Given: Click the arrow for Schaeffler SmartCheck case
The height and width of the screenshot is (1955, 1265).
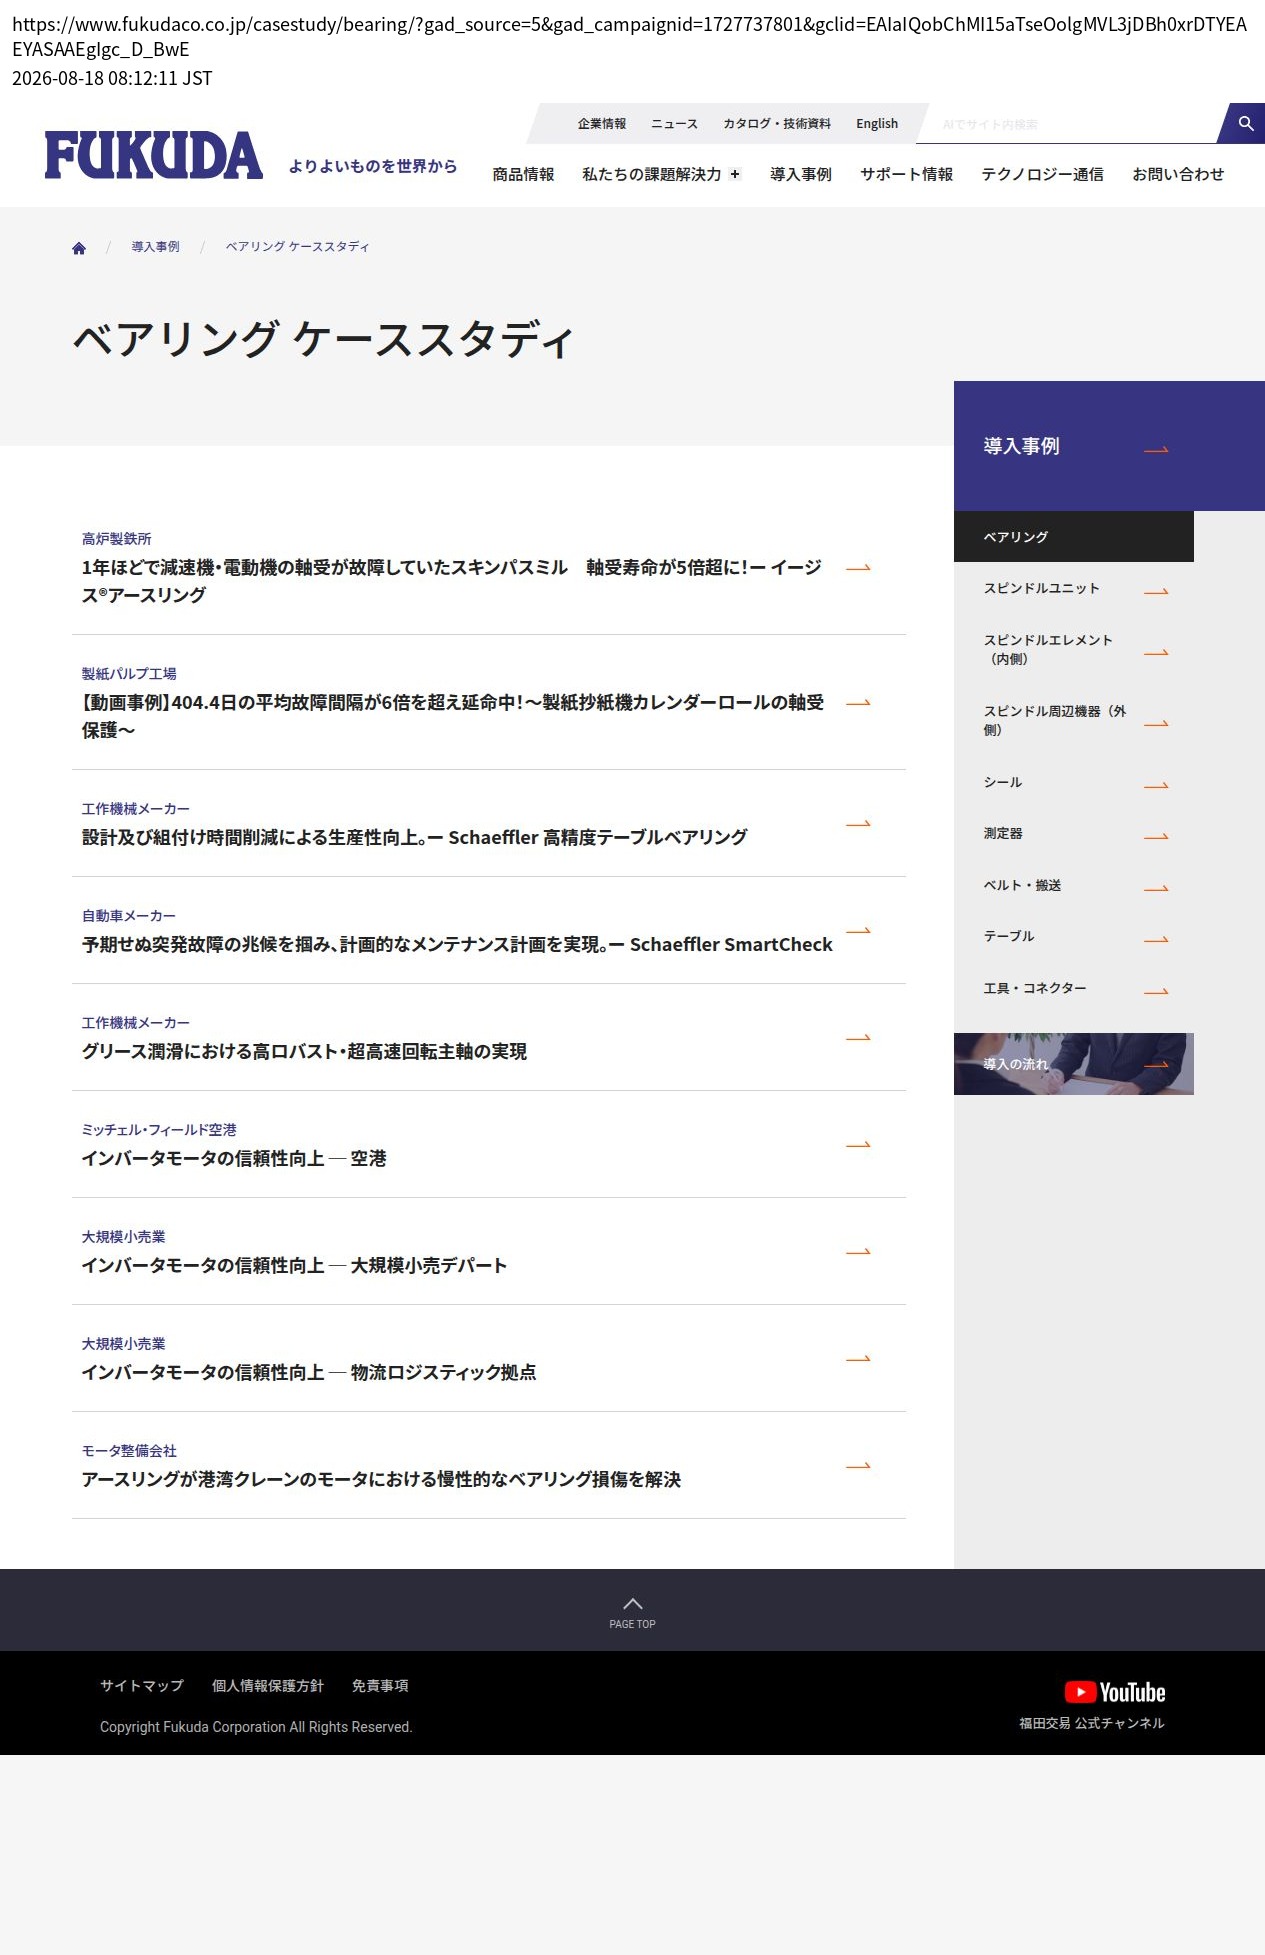Looking at the screenshot, I should click(858, 930).
